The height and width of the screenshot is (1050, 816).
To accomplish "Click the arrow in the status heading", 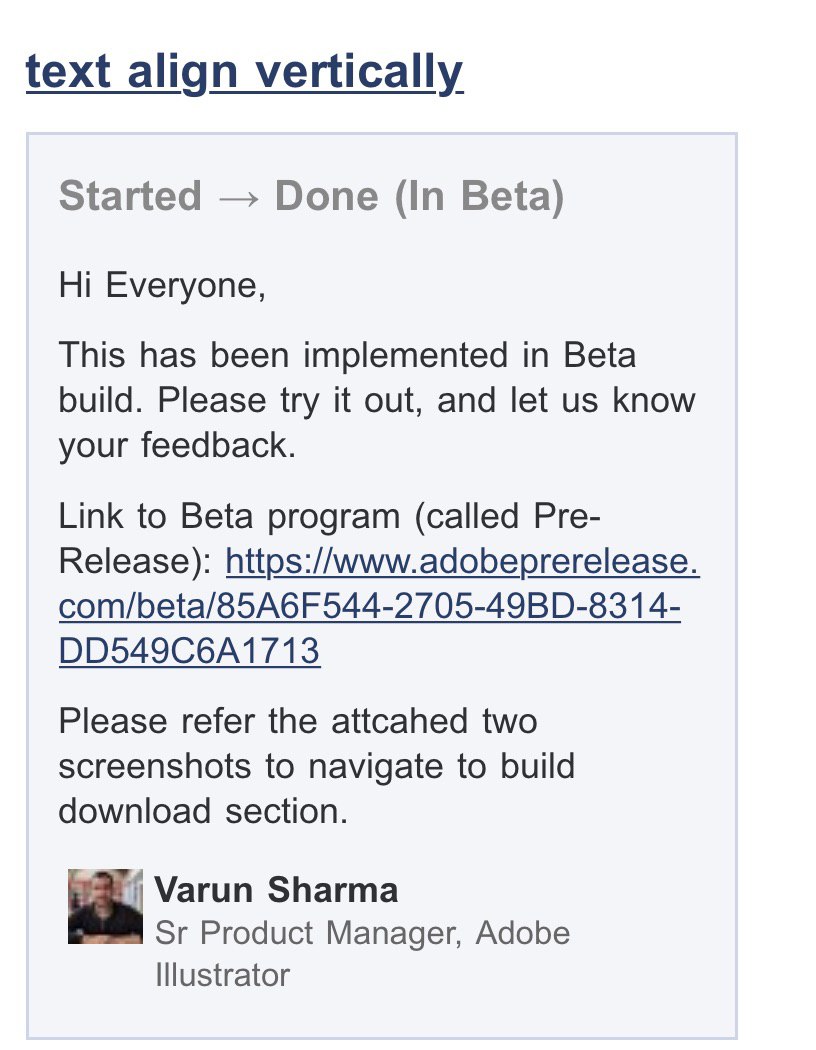I will pos(238,199).
